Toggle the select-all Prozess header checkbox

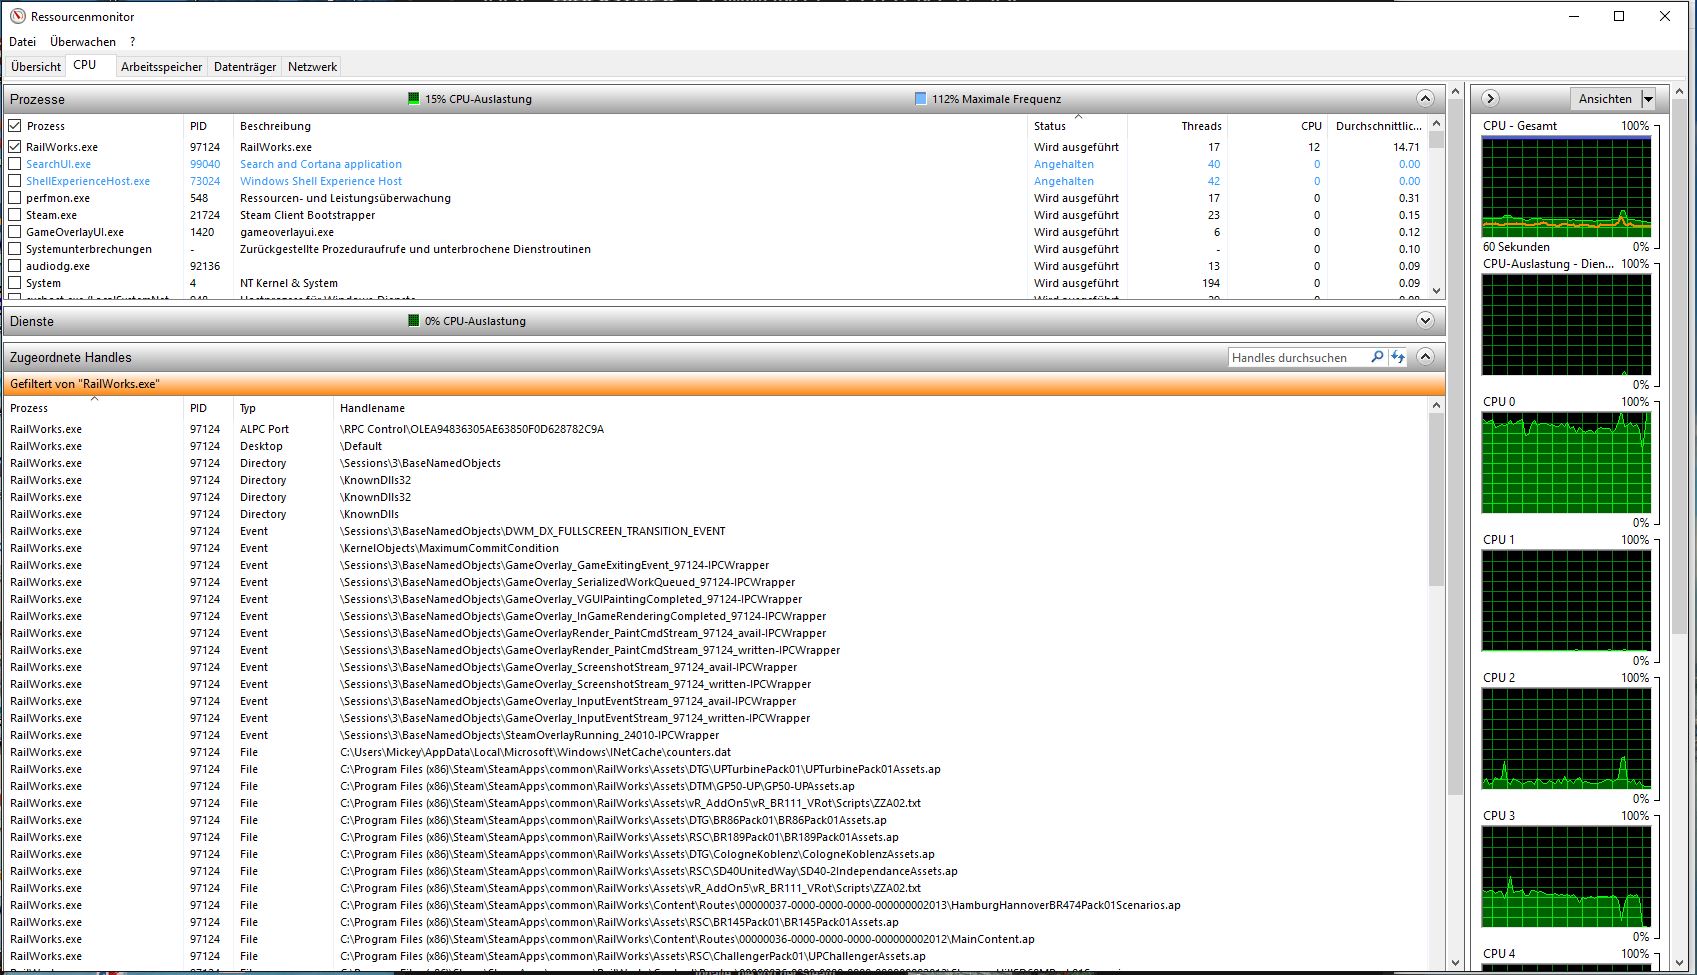tap(15, 126)
